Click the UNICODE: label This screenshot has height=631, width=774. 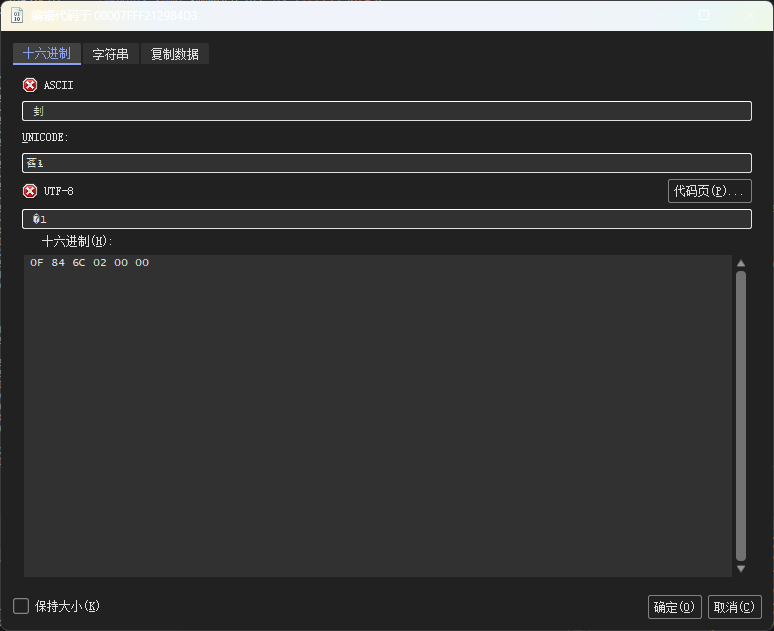pos(45,137)
